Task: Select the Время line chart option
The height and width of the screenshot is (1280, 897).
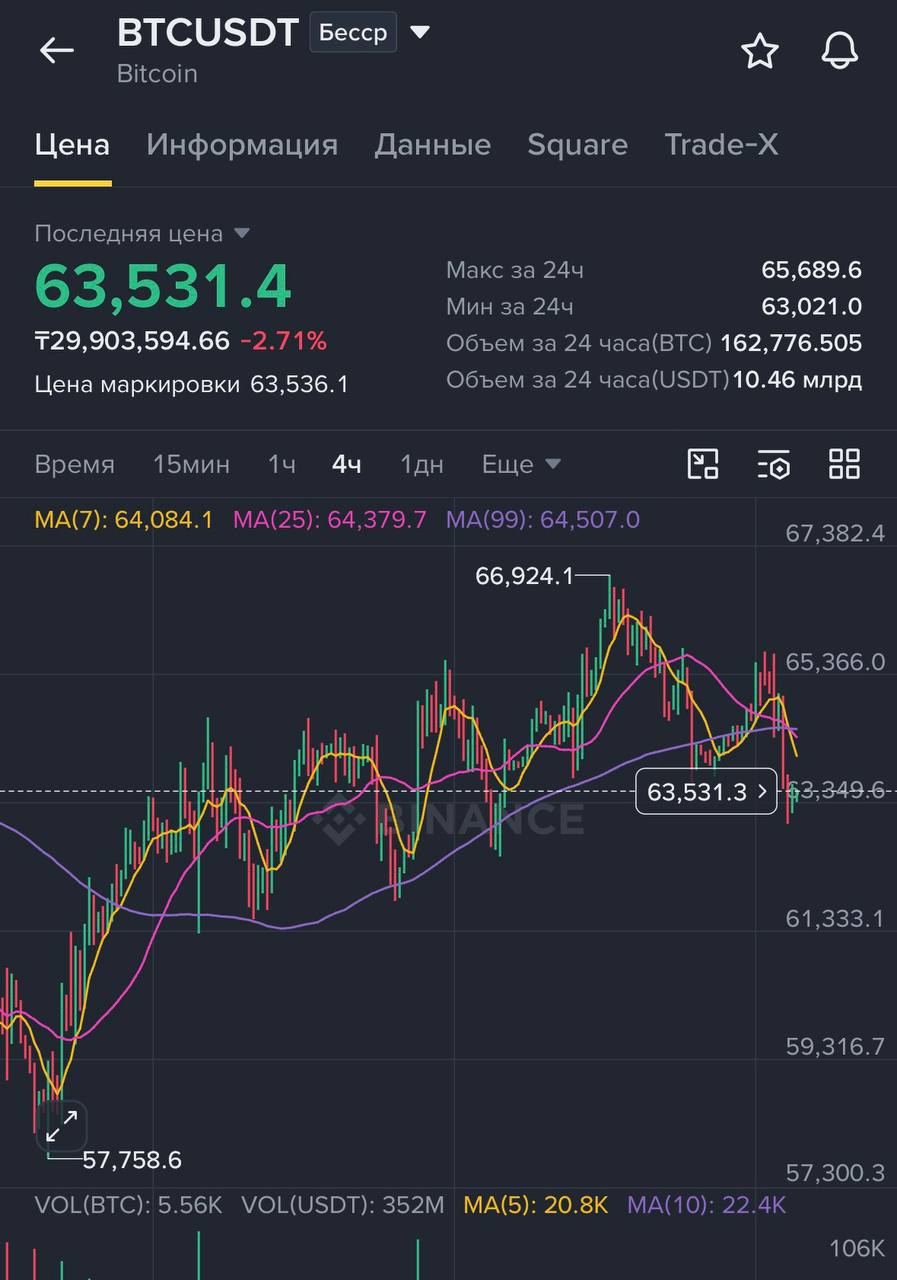Action: tap(74, 465)
